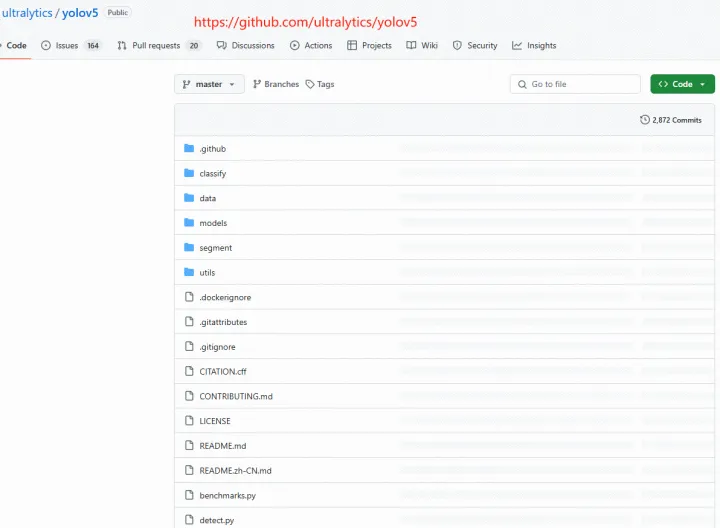Open the data folder name
This screenshot has width=721, height=528.
coord(208,198)
